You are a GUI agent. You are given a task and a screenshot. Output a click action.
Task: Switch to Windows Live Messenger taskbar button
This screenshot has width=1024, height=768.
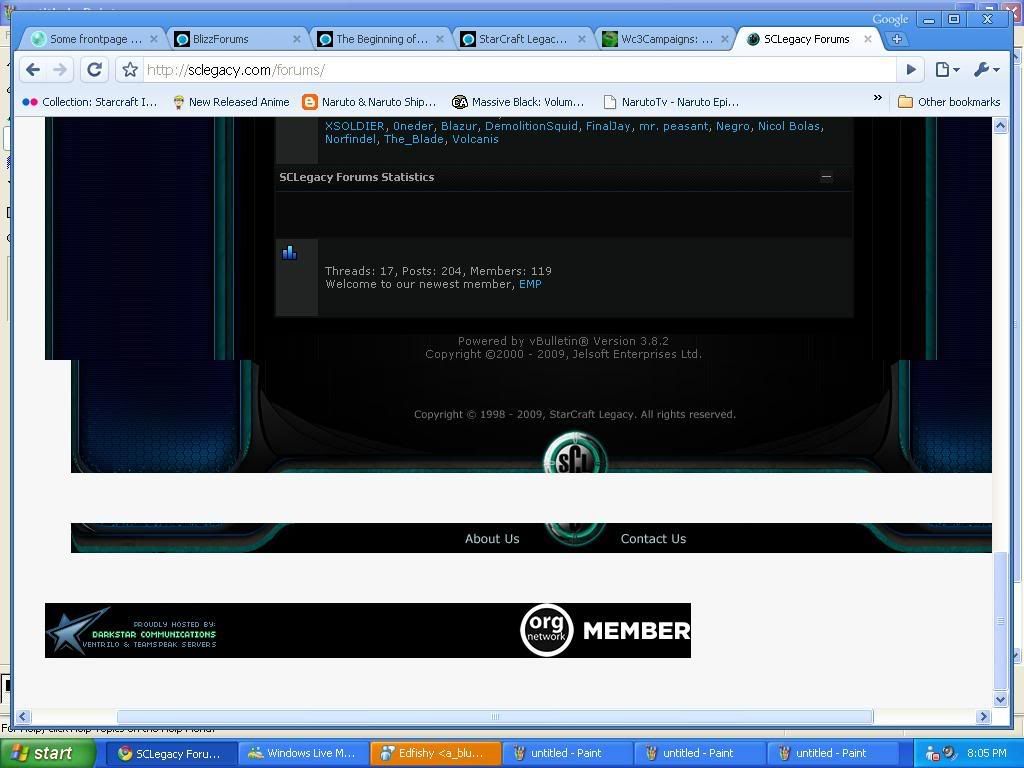[x=302, y=754]
